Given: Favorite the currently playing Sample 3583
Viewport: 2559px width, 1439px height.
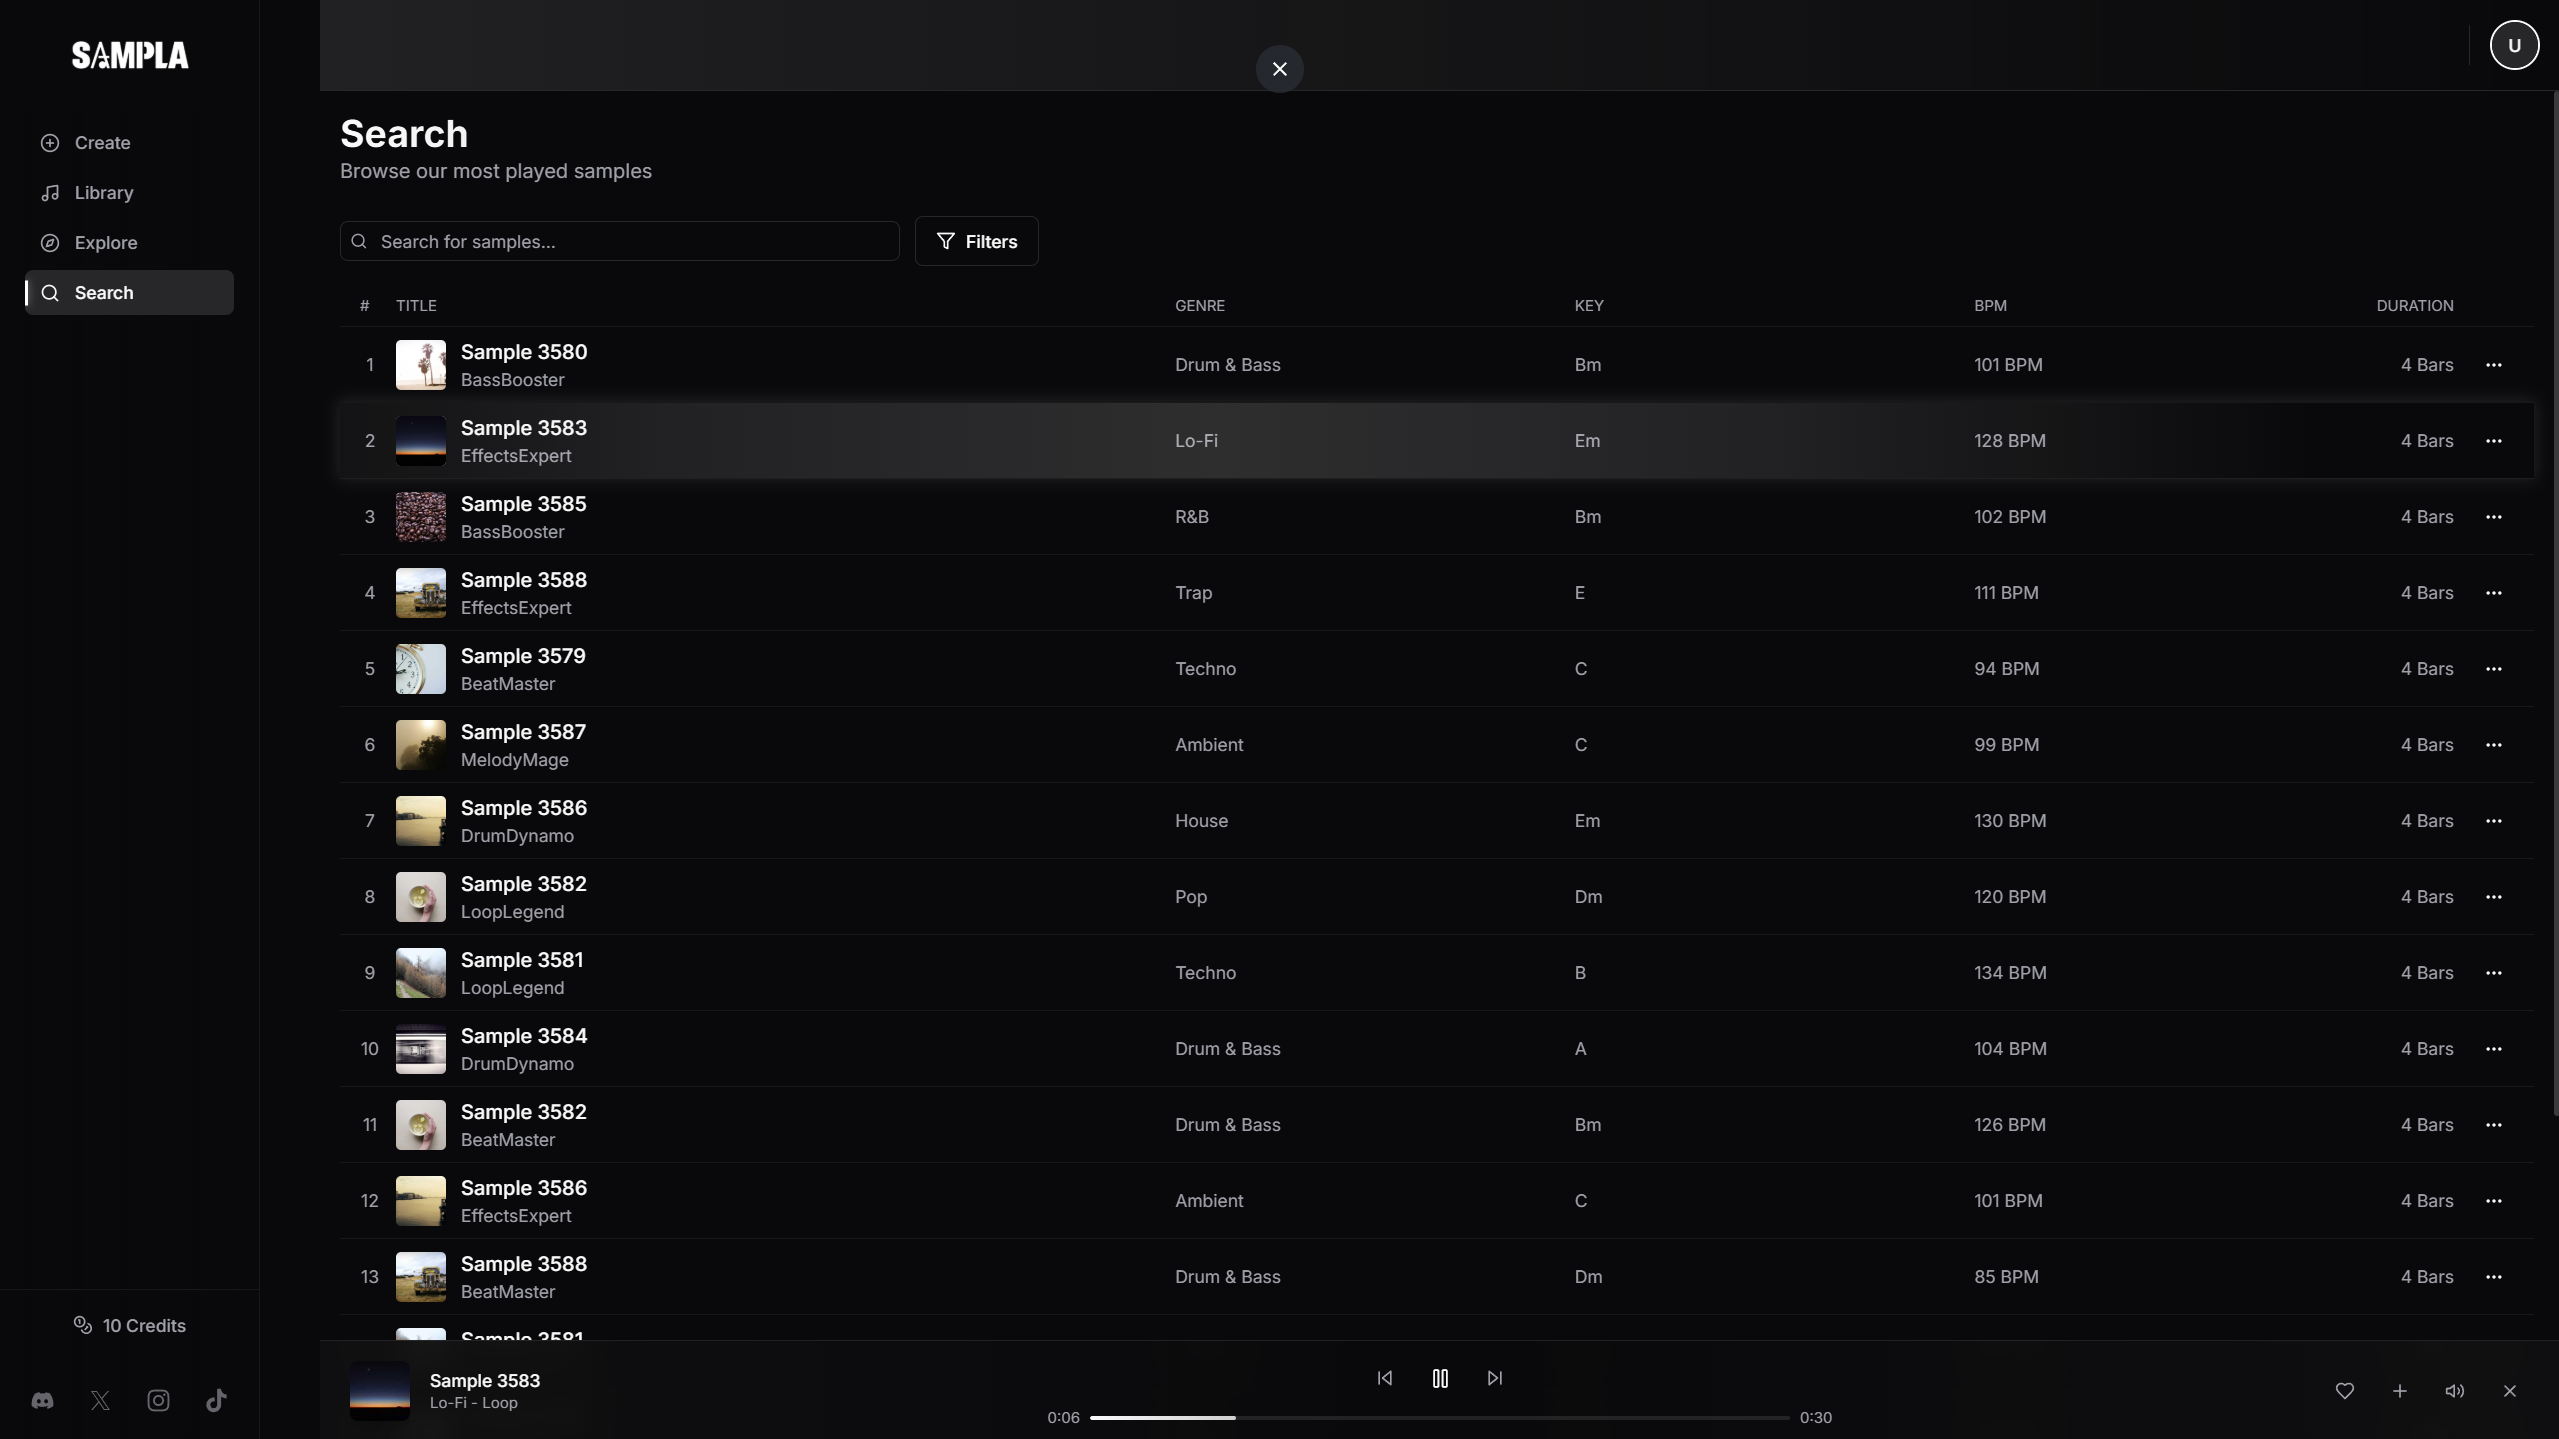Looking at the screenshot, I should (2344, 1390).
